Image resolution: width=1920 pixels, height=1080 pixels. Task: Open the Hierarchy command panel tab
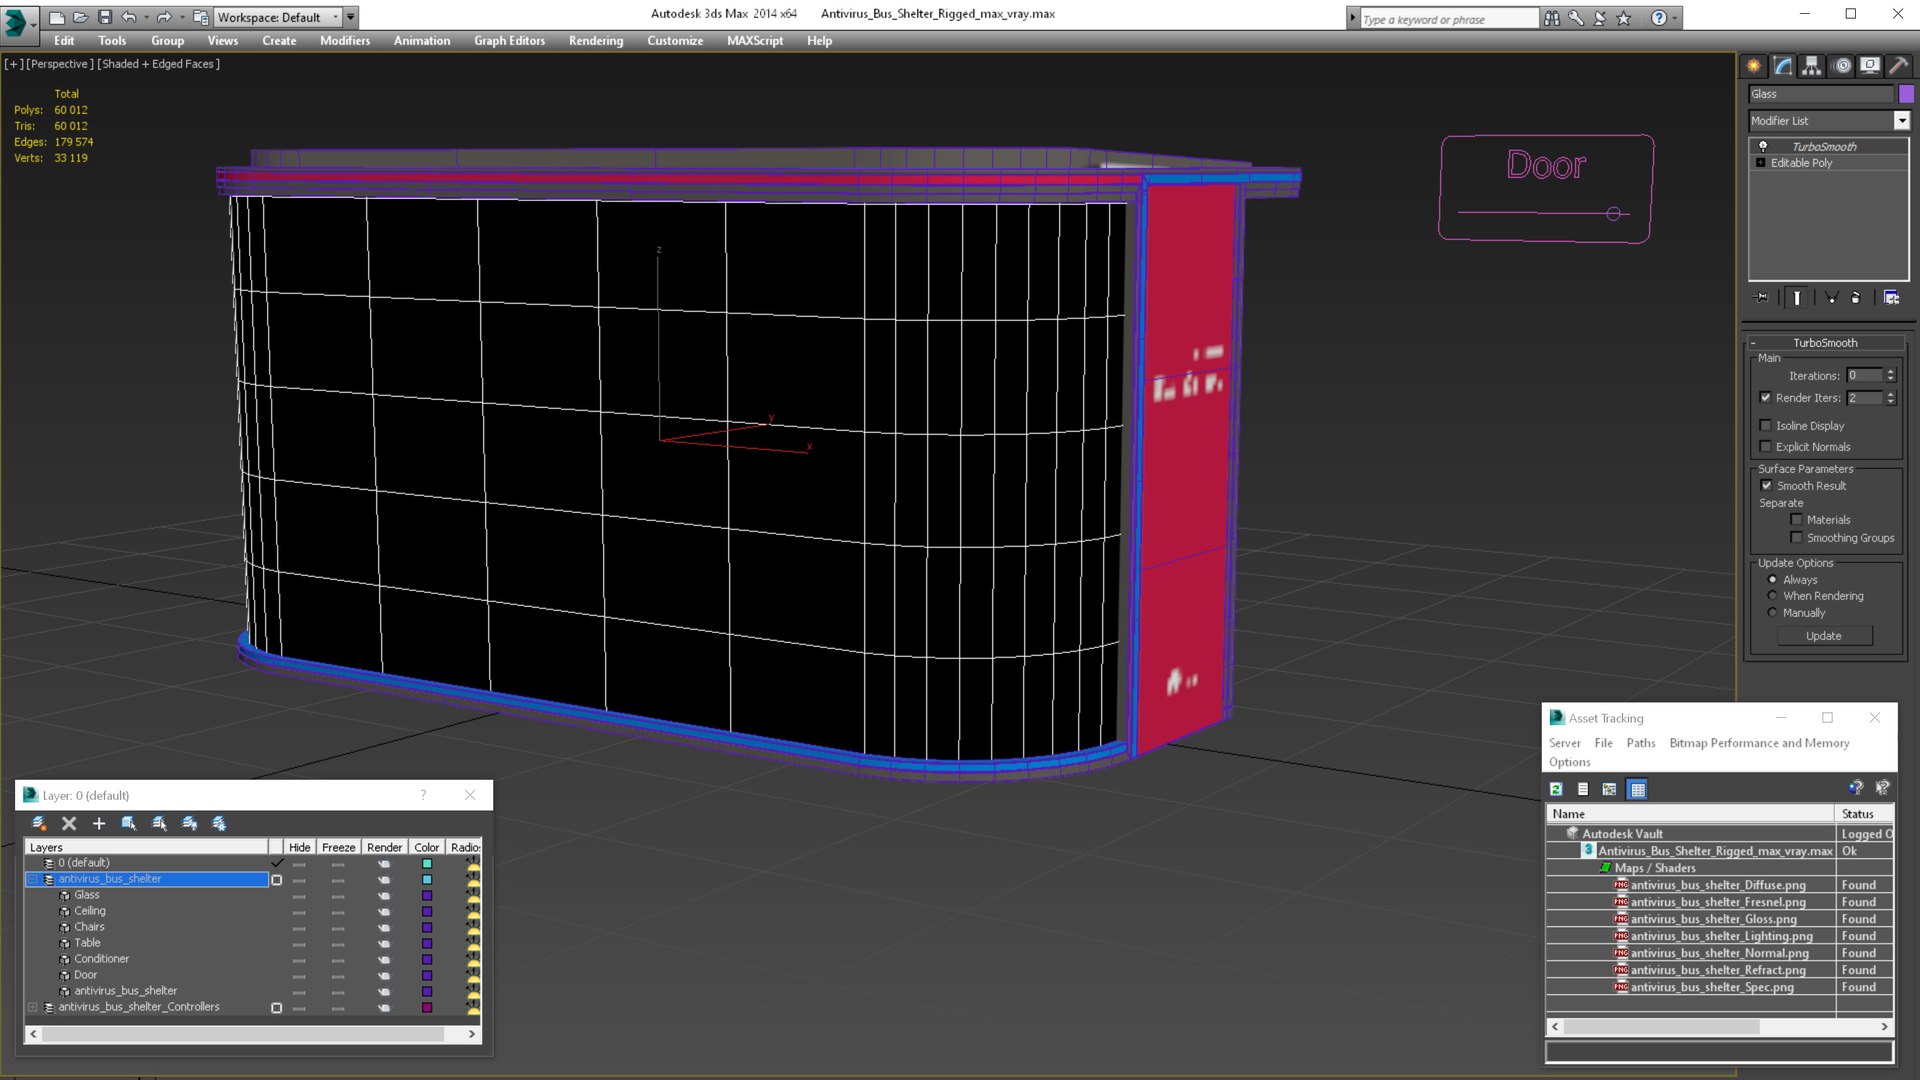pos(1812,66)
